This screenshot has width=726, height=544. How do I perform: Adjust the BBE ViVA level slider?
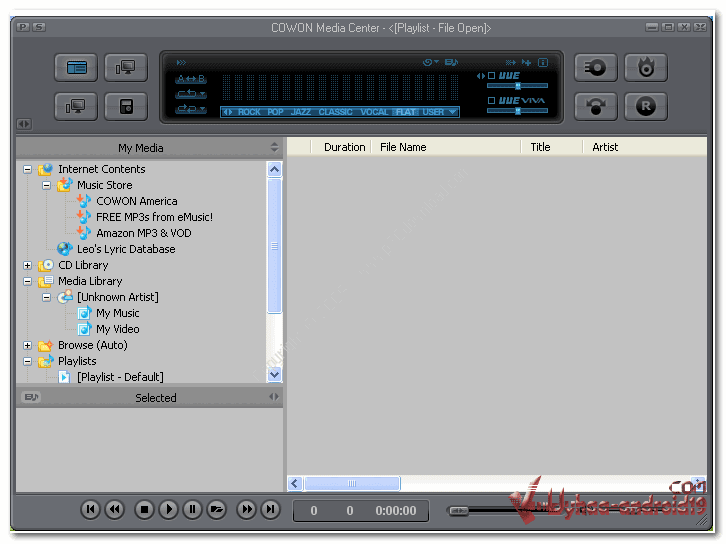(517, 111)
